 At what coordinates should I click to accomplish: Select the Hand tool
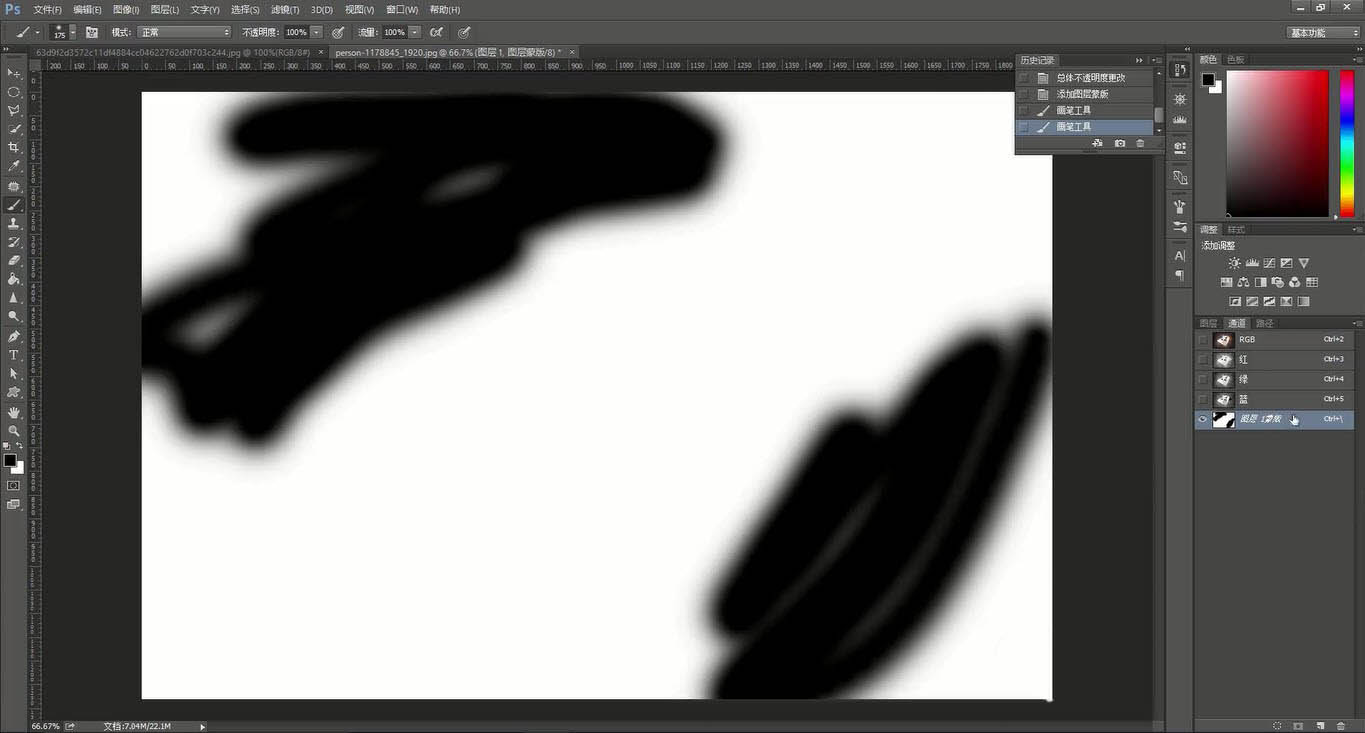14,412
